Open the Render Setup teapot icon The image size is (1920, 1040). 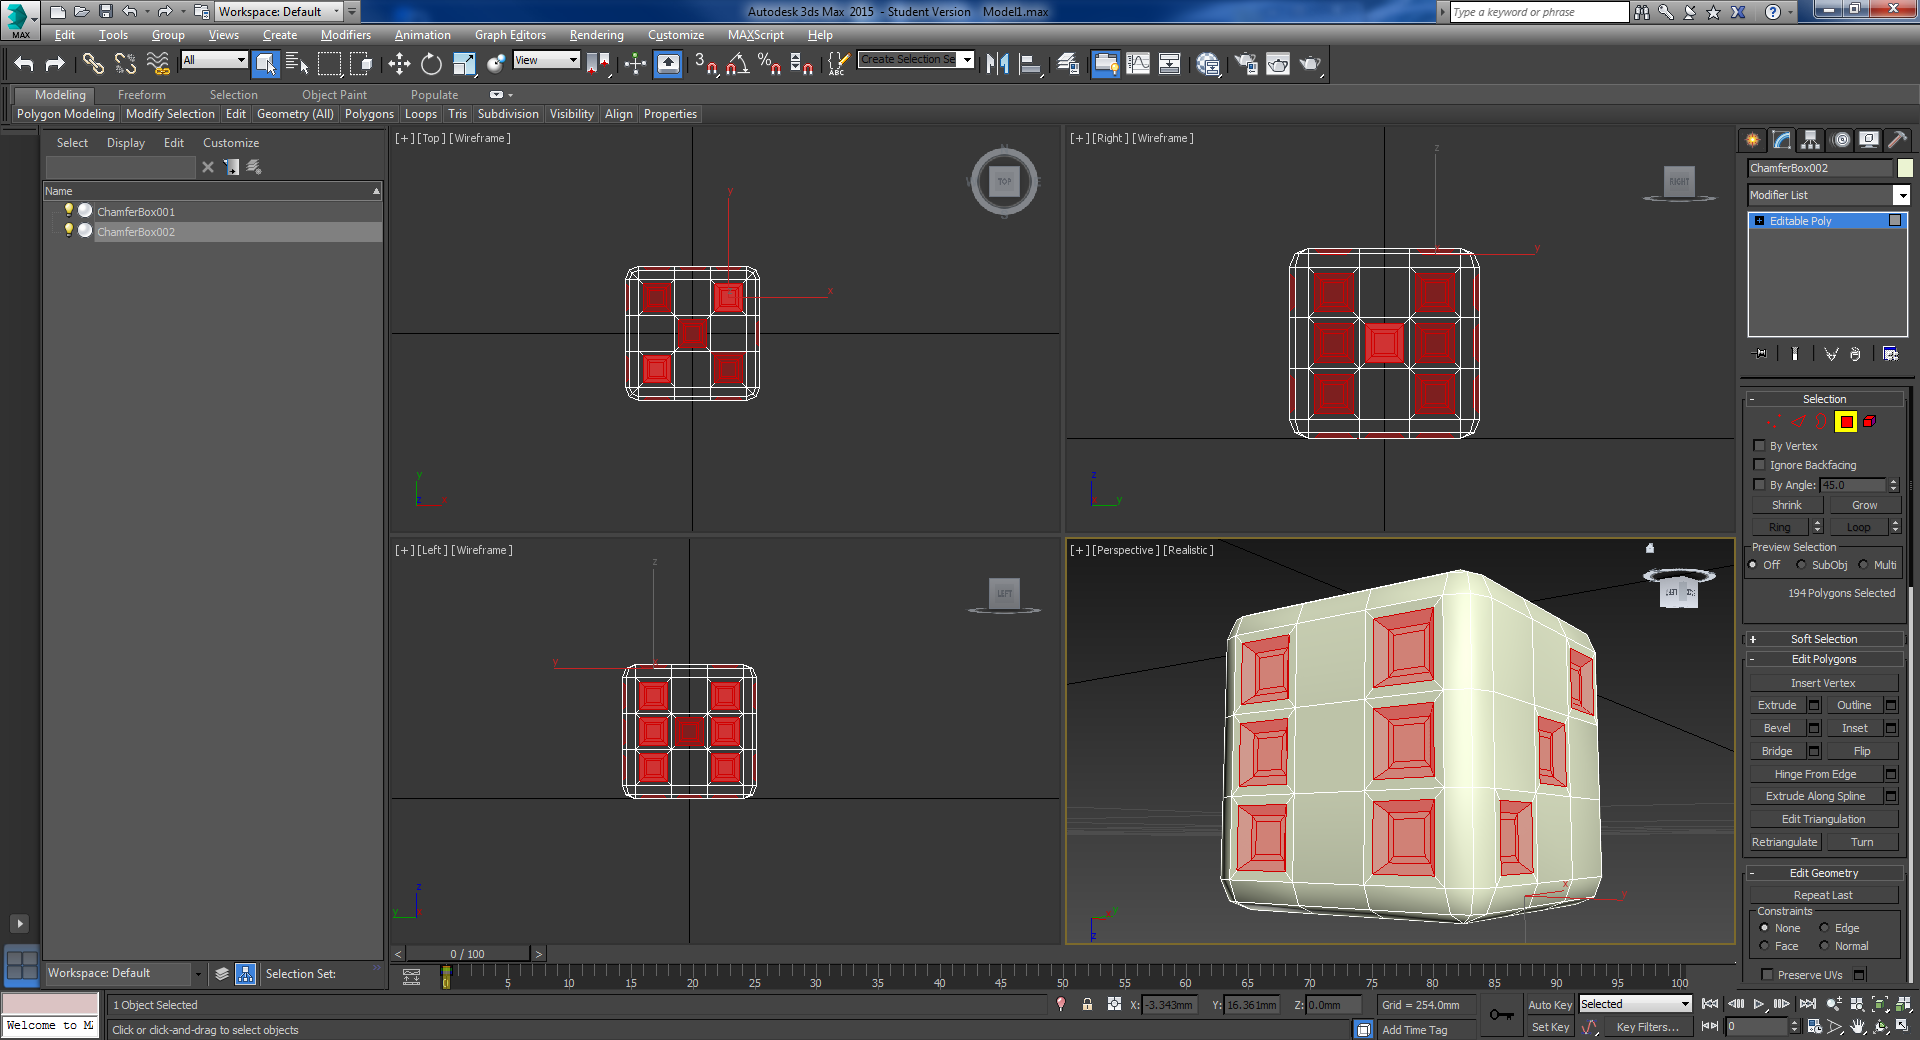click(x=1246, y=64)
